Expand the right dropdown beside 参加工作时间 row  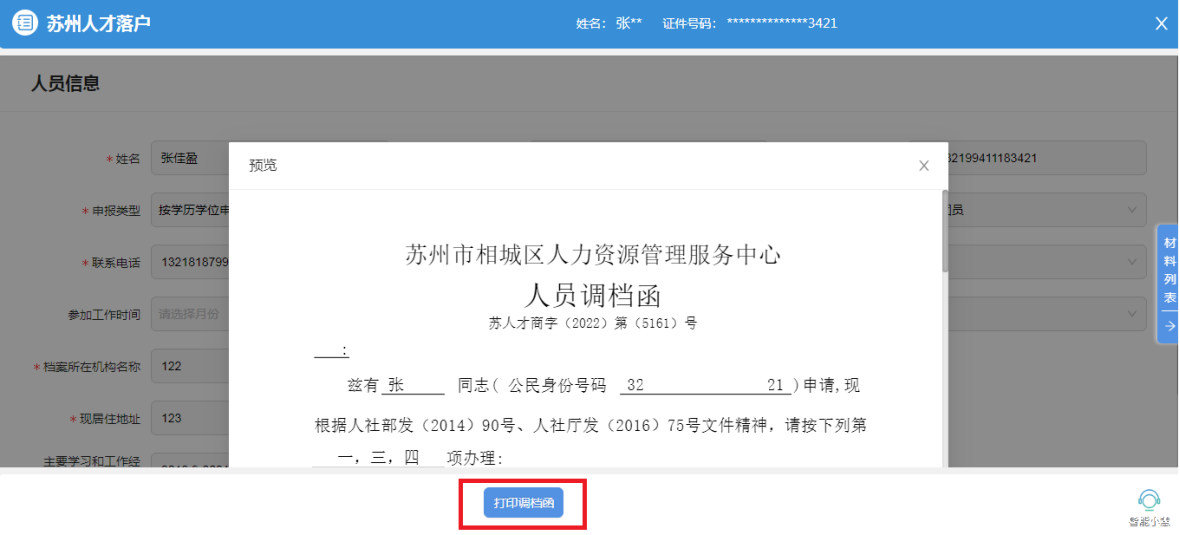(x=1132, y=314)
